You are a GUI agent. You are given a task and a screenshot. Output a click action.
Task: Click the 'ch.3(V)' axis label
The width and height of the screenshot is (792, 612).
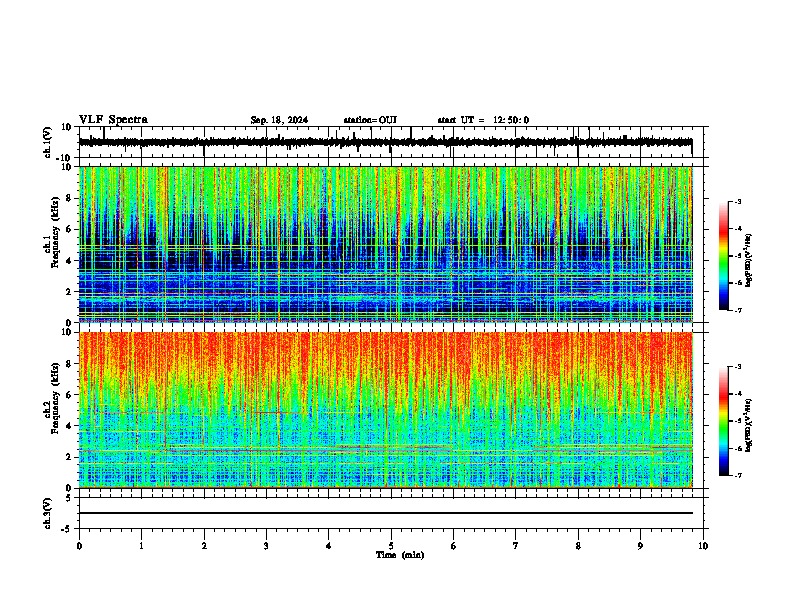(48, 513)
